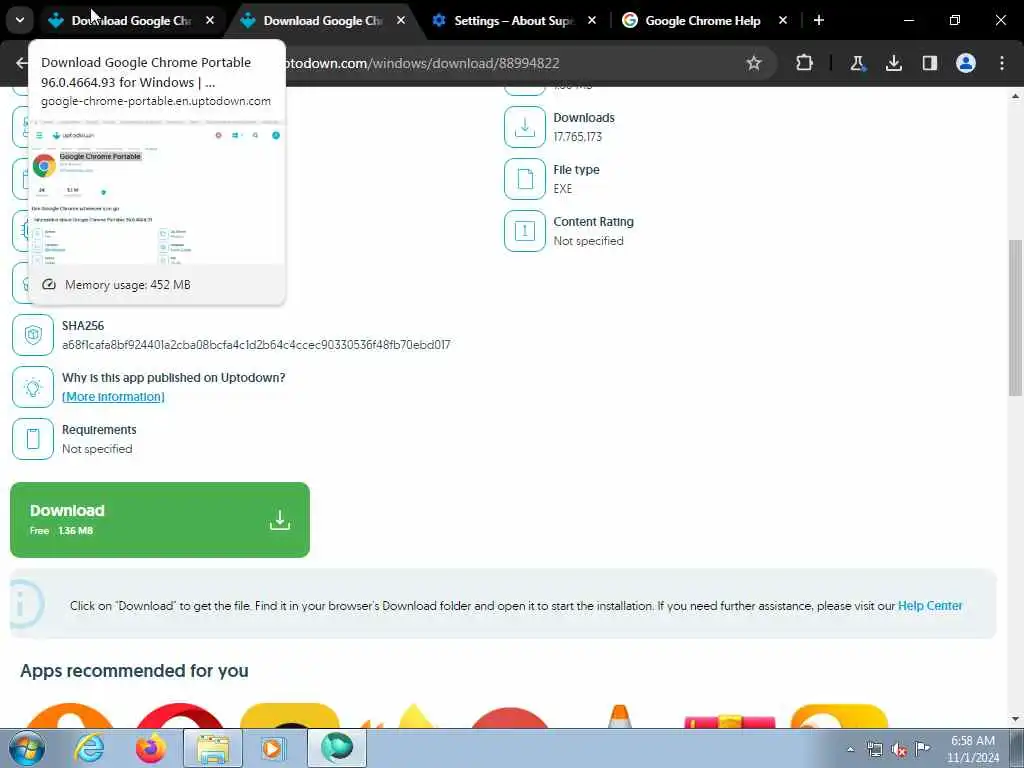Click the vertical scrollbar thumb

pyautogui.click(x=1016, y=317)
